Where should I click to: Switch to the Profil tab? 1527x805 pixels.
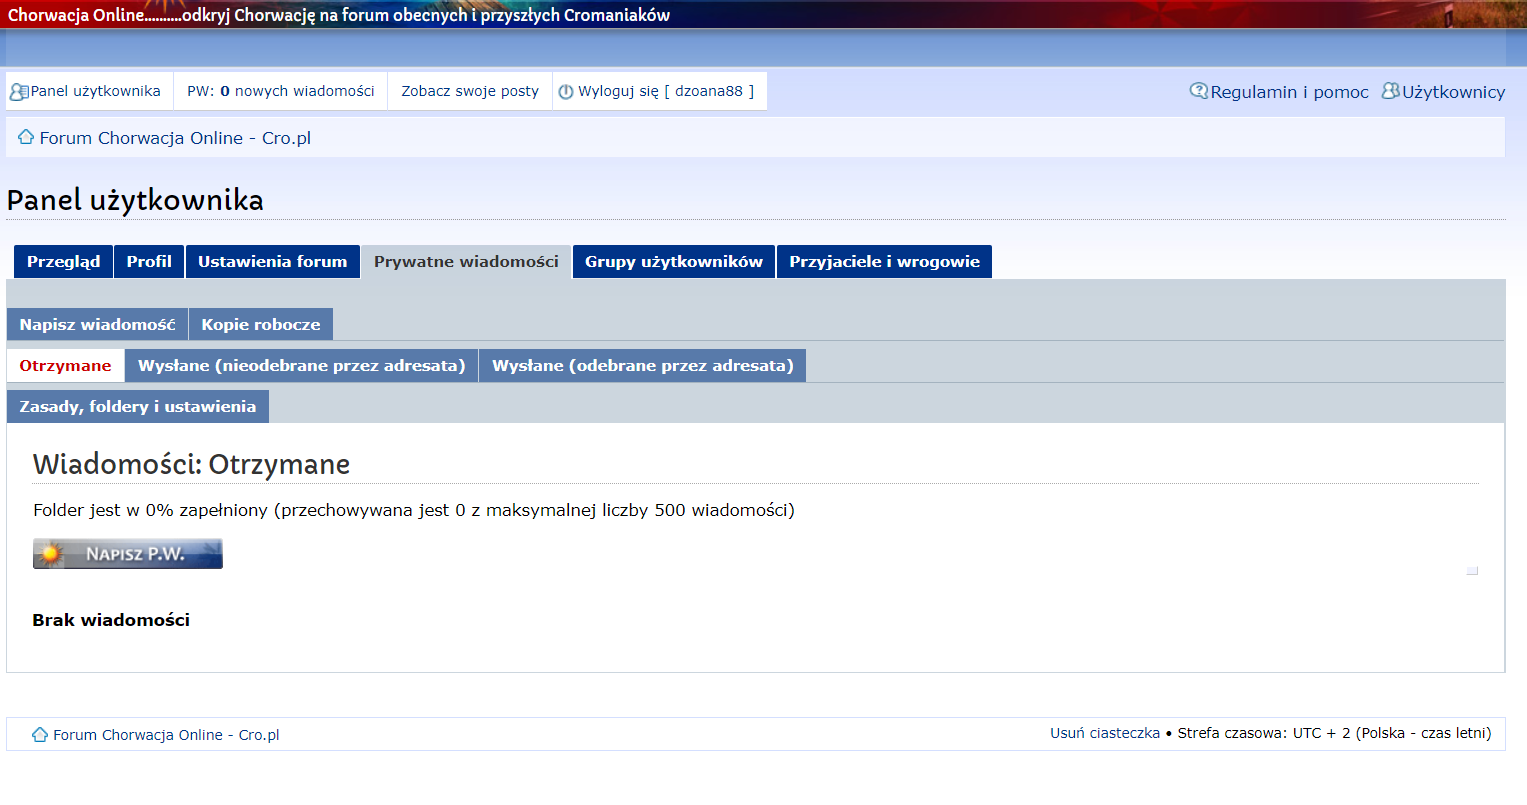pyautogui.click(x=148, y=261)
